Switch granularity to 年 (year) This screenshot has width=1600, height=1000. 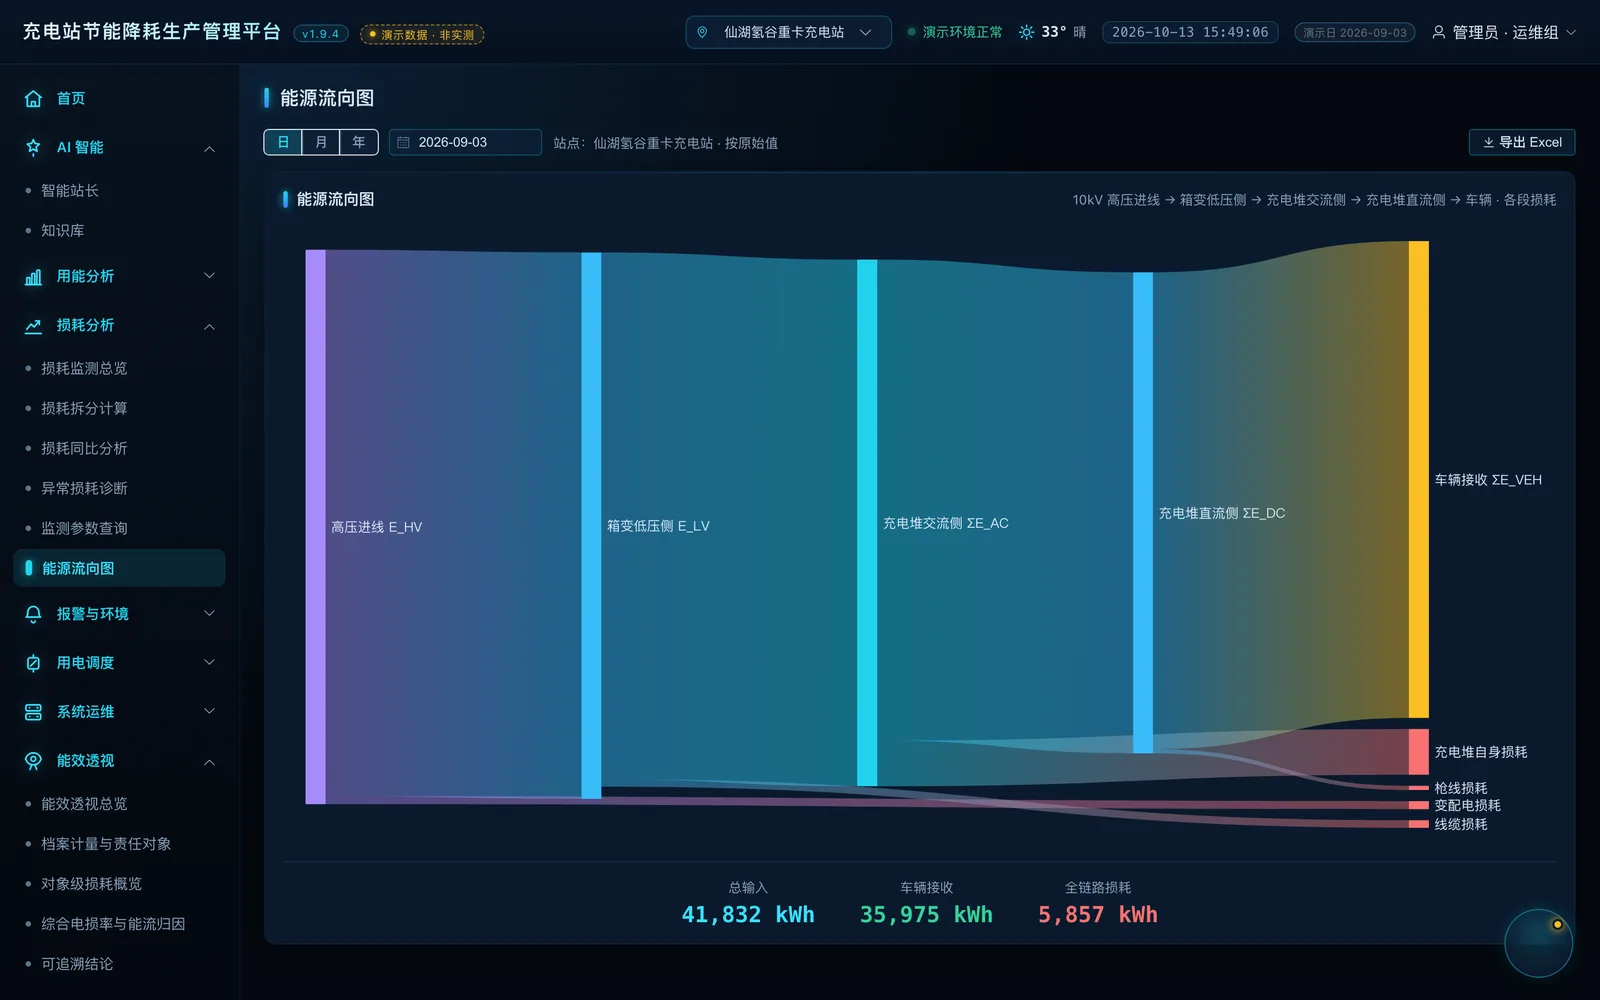(x=359, y=142)
